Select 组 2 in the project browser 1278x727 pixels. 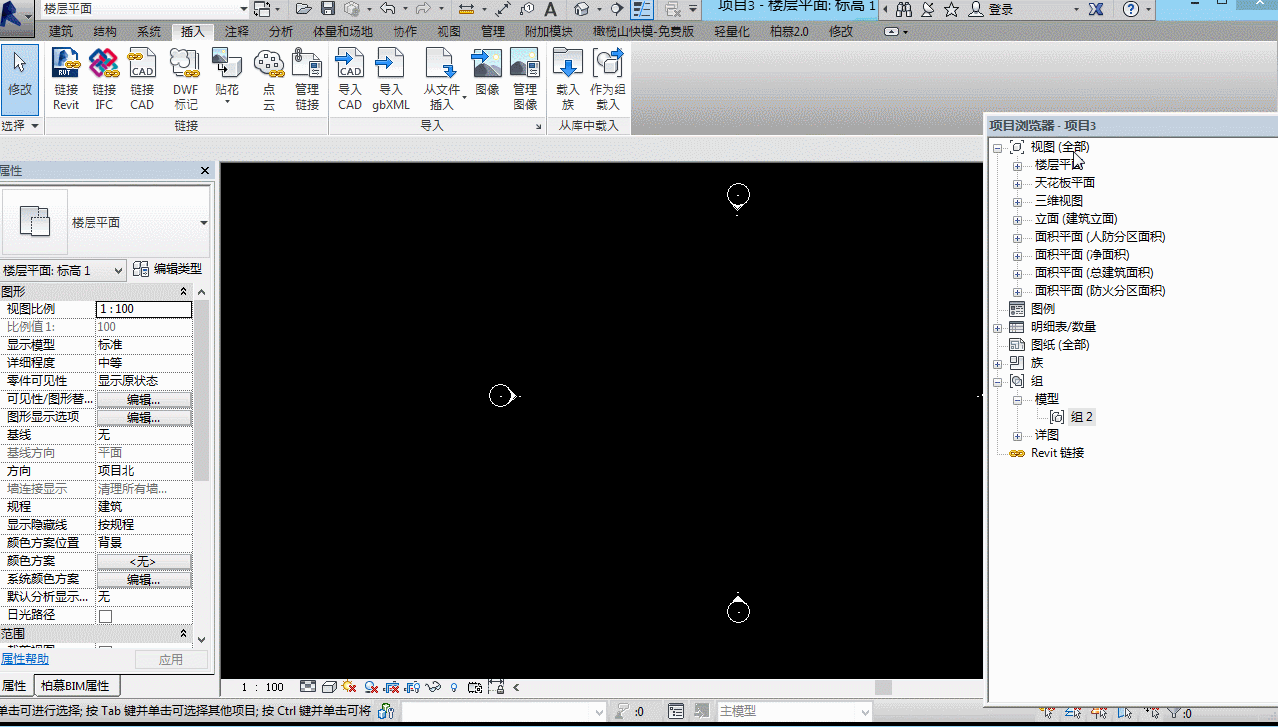tap(1082, 417)
